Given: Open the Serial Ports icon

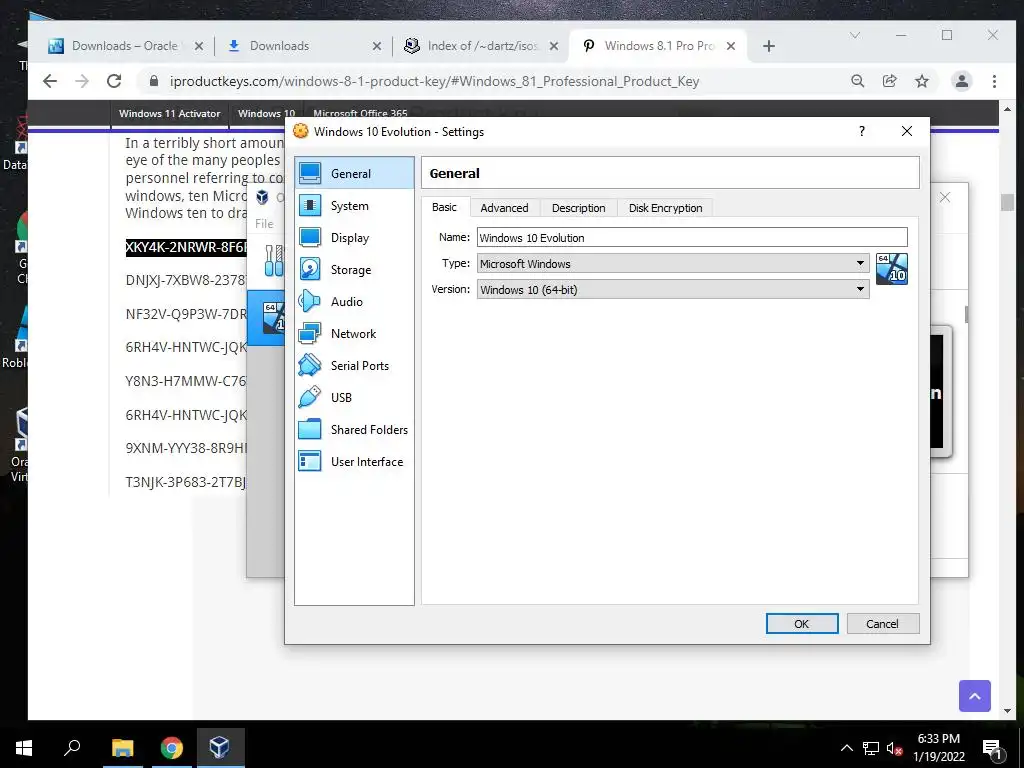Looking at the screenshot, I should pos(310,365).
